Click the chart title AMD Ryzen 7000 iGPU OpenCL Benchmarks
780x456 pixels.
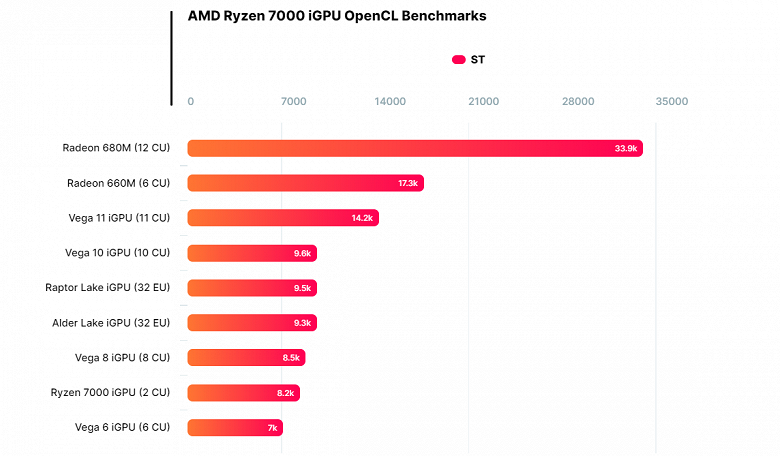(337, 16)
